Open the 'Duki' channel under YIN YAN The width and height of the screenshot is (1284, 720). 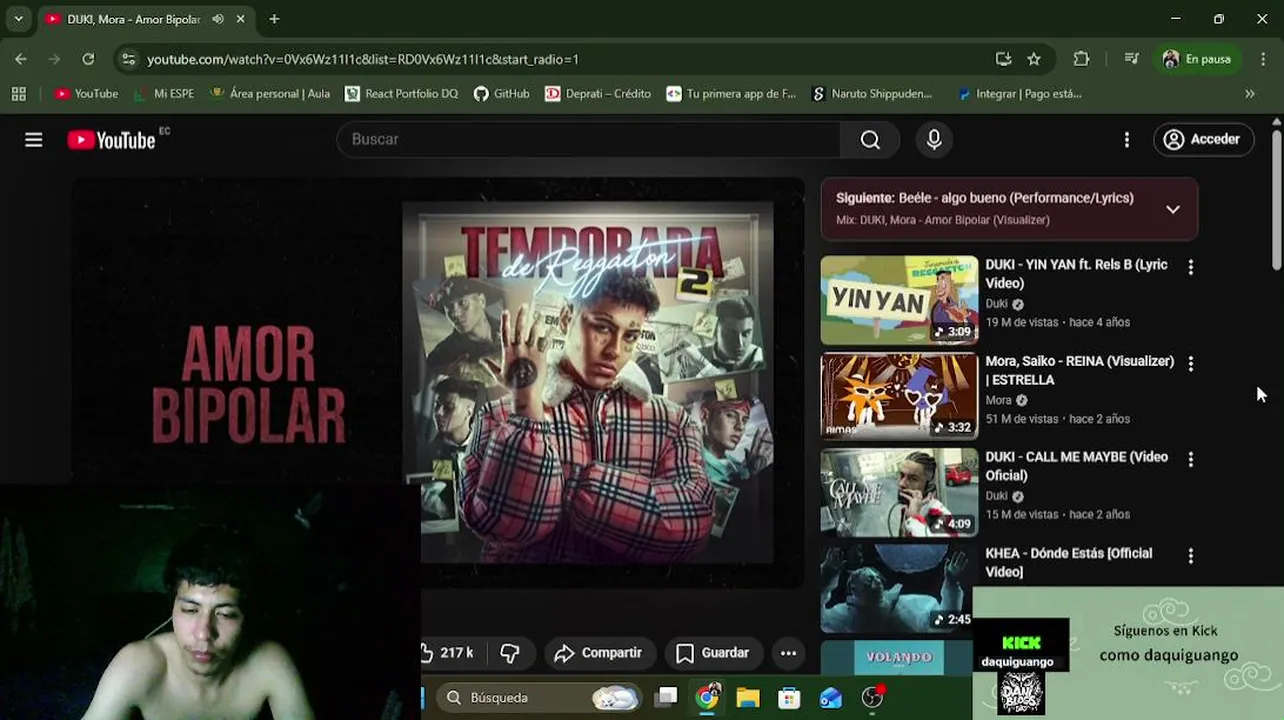click(997, 304)
